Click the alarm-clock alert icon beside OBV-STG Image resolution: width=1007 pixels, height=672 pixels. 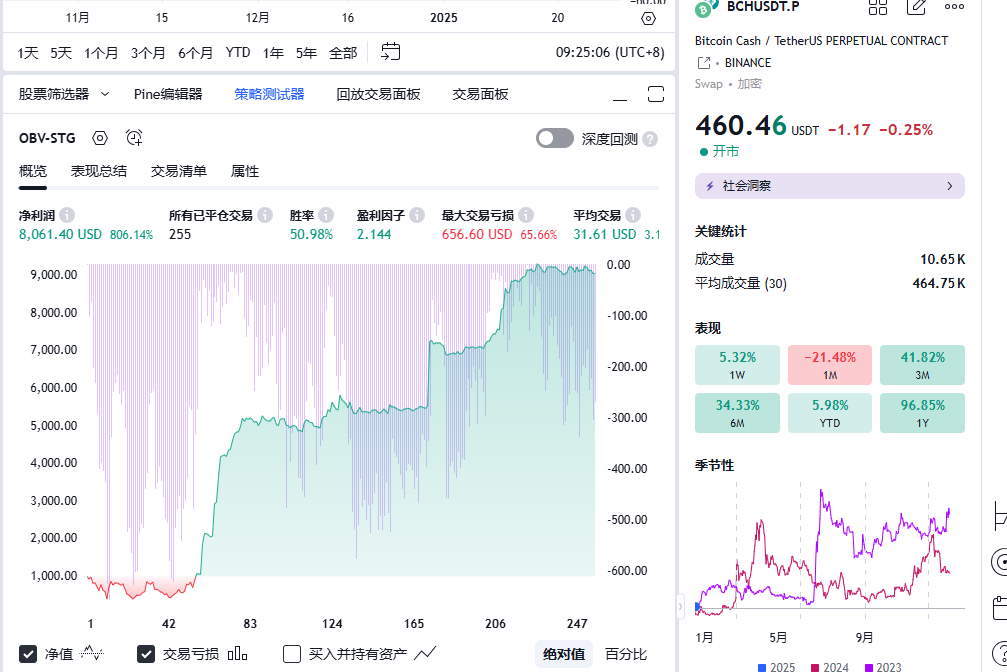pos(134,138)
